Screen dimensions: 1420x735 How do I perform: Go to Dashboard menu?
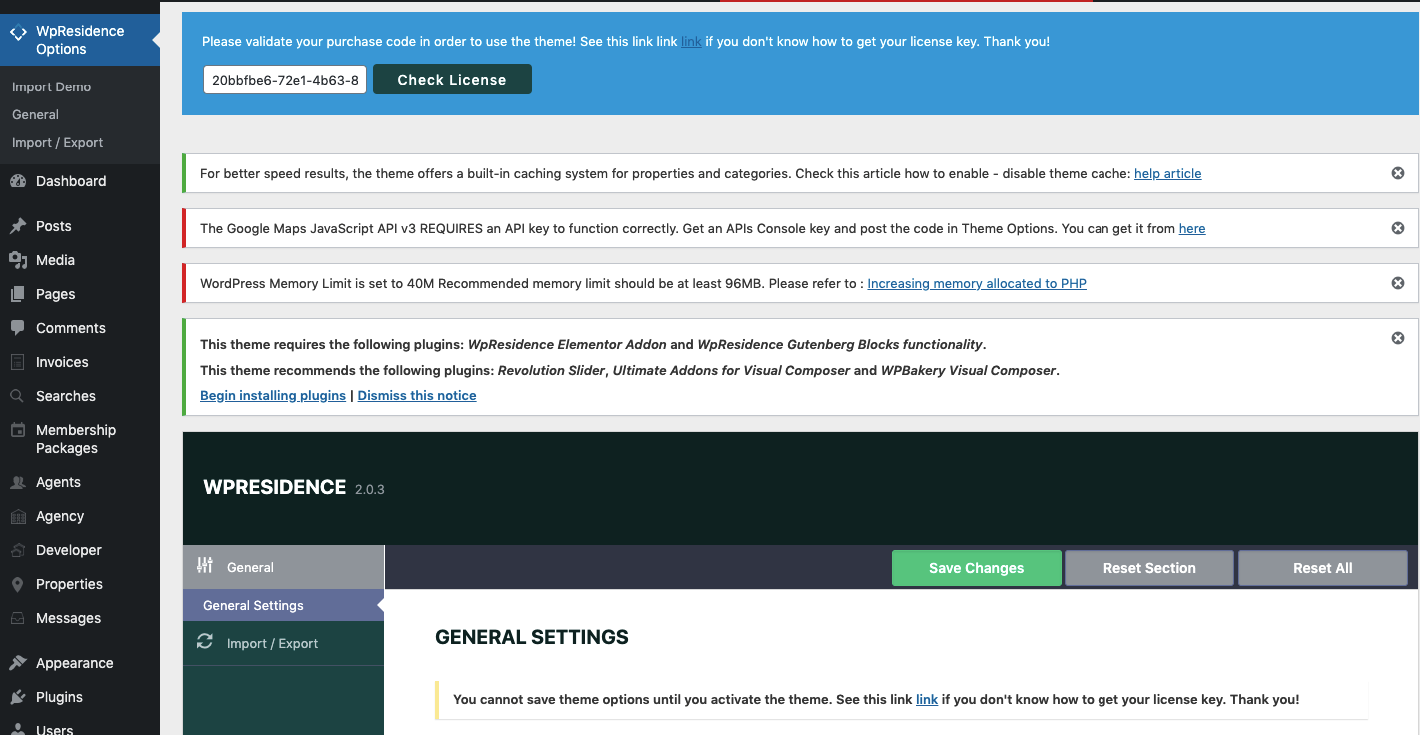click(80, 181)
